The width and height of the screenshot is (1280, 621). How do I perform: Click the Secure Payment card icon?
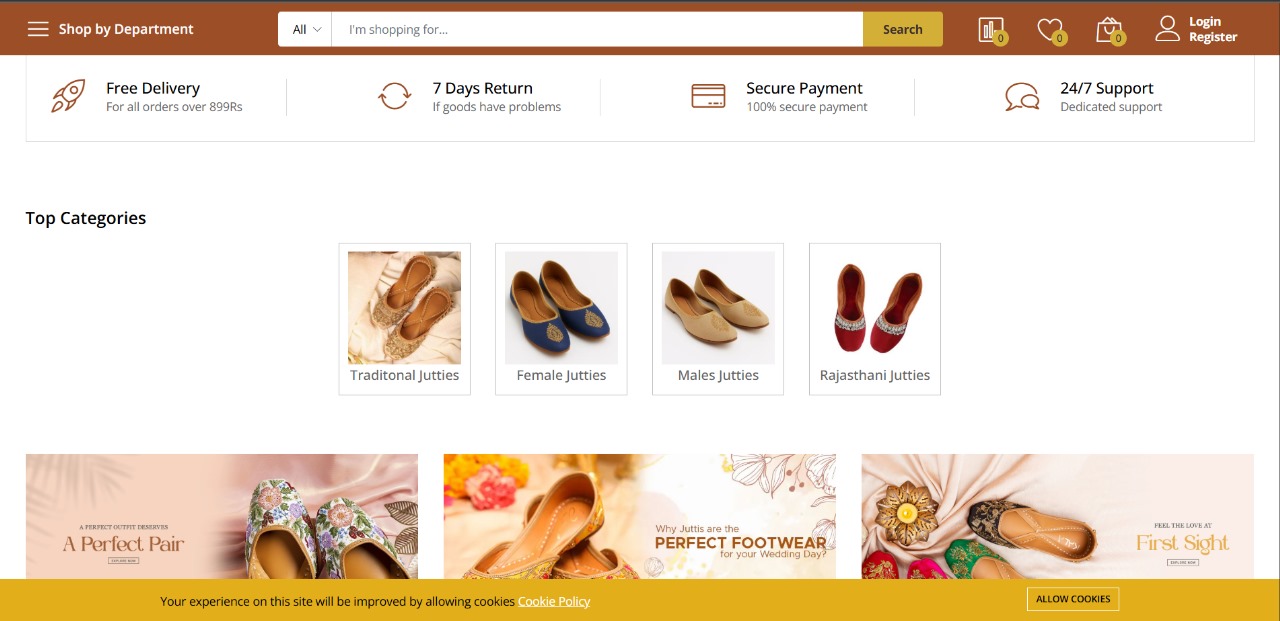[x=708, y=96]
